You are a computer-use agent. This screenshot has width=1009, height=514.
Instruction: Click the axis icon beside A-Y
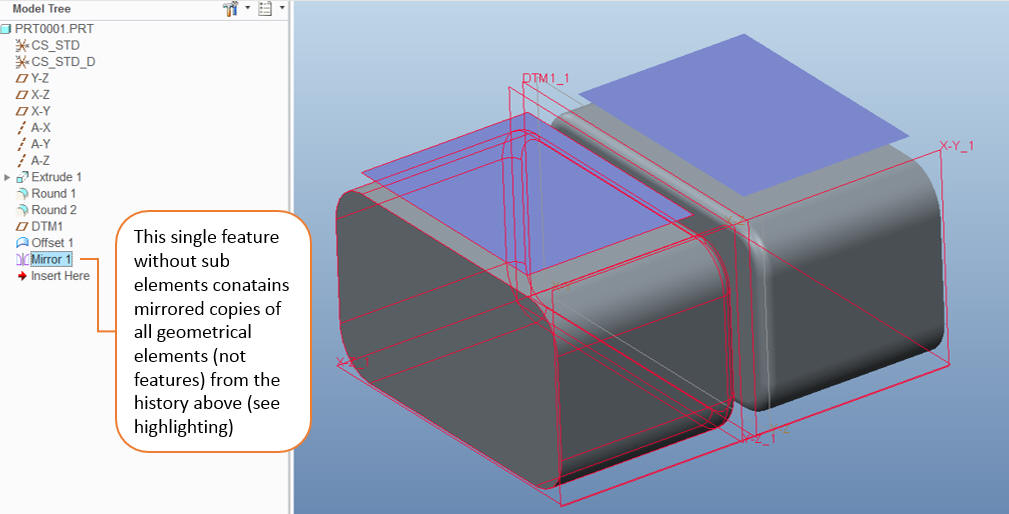(x=21, y=144)
